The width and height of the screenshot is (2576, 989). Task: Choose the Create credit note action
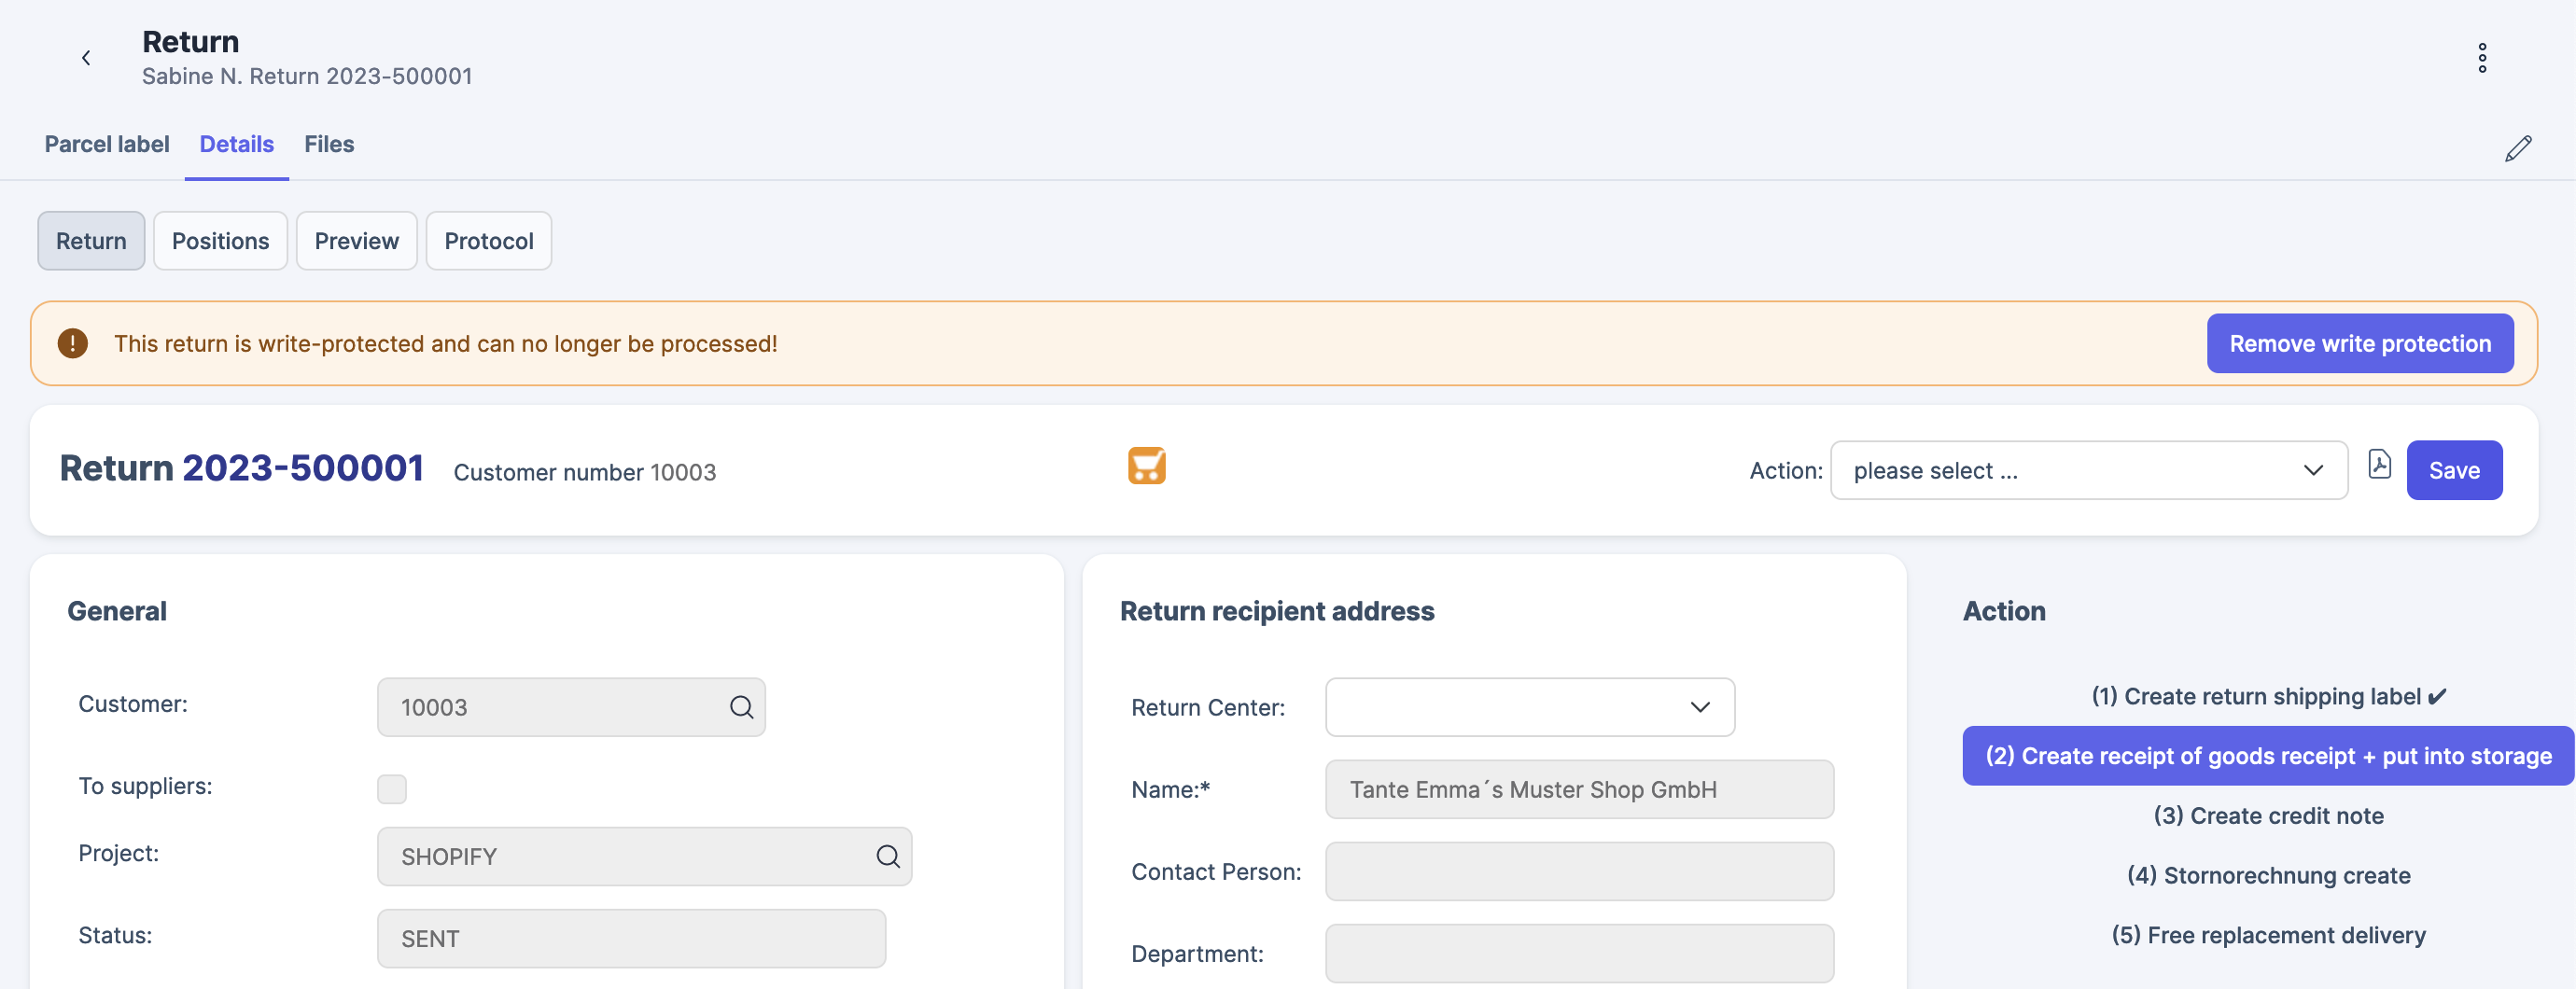[x=2267, y=816]
